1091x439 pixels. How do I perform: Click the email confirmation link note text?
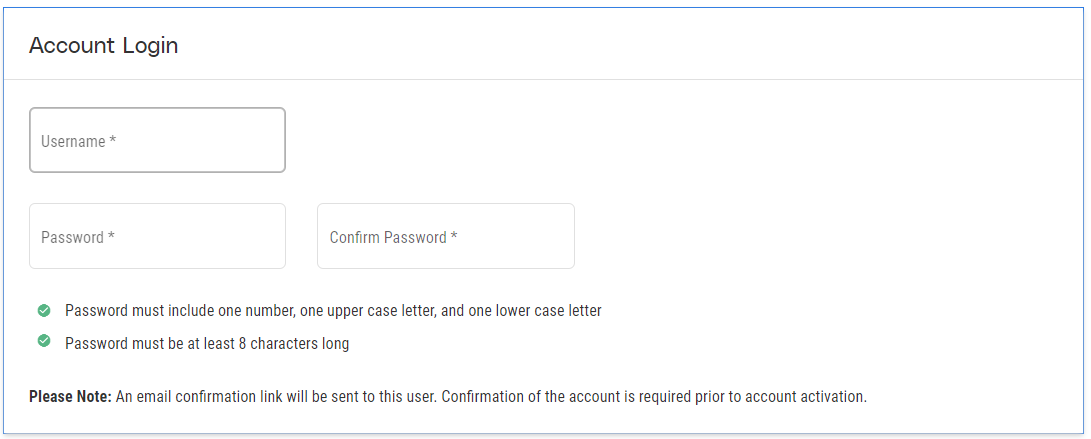(x=490, y=396)
